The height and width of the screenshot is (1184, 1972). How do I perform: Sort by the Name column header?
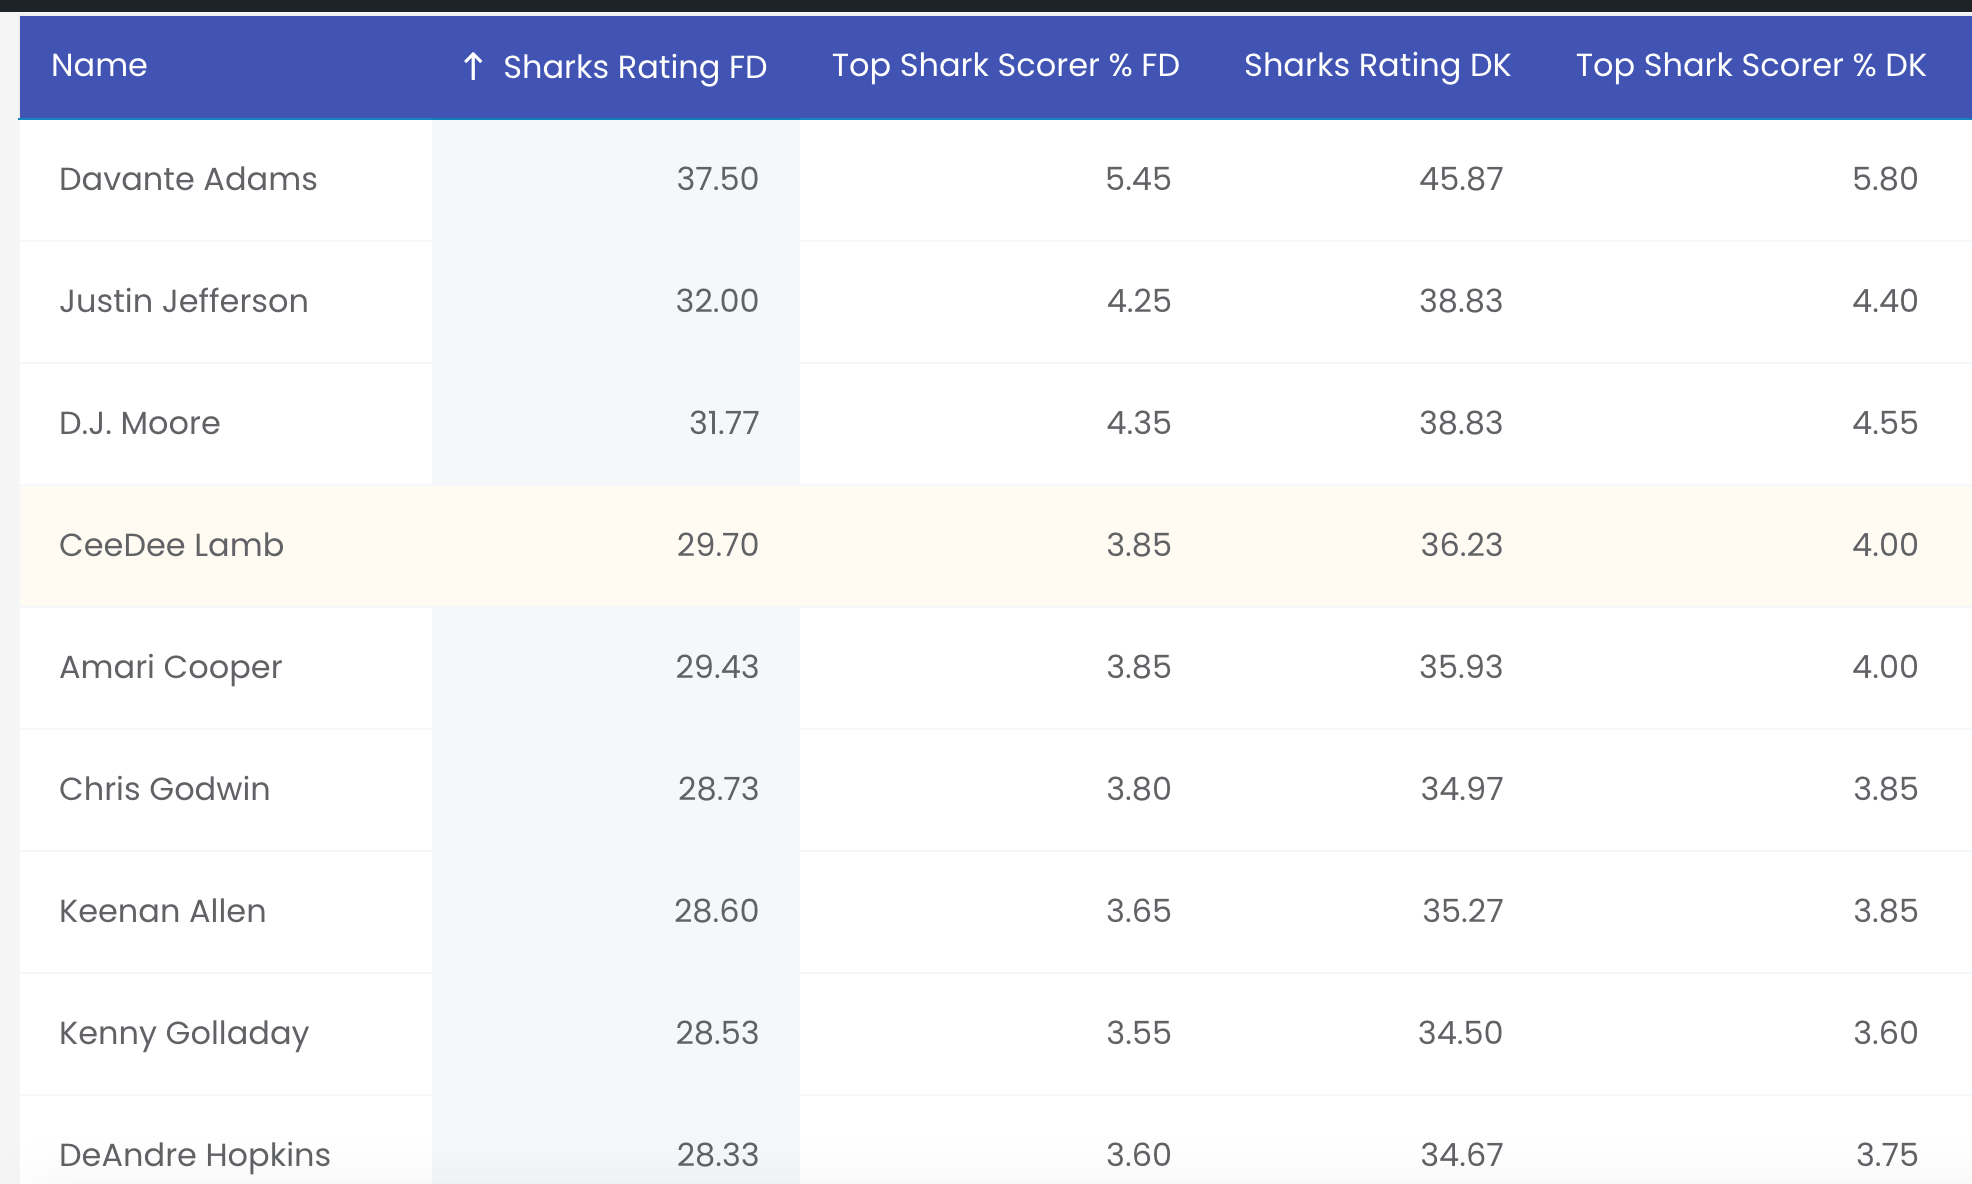click(x=99, y=66)
